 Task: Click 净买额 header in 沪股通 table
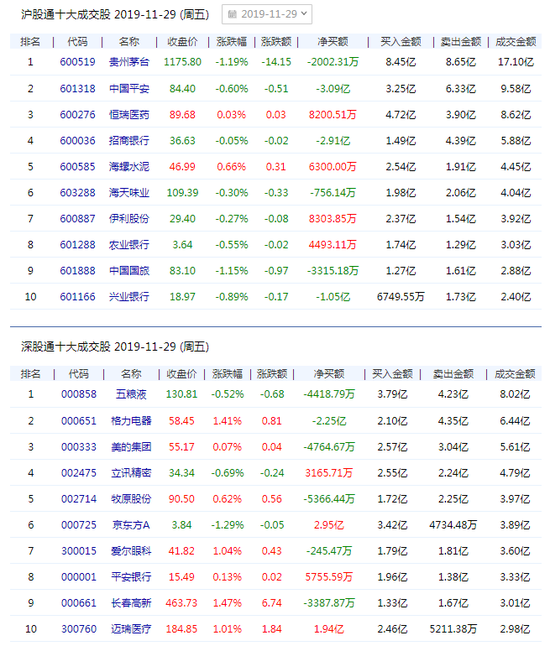pos(333,42)
